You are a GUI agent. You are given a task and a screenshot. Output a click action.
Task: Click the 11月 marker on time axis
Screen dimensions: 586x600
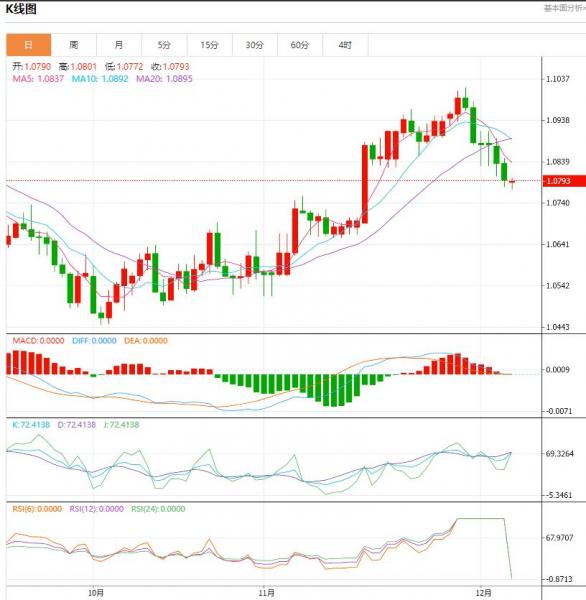click(266, 593)
